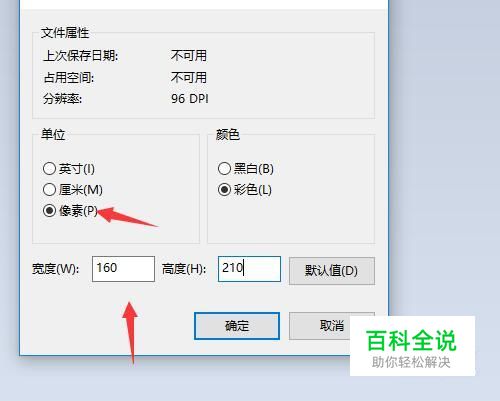Click the 高度(H): label text

click(184, 269)
